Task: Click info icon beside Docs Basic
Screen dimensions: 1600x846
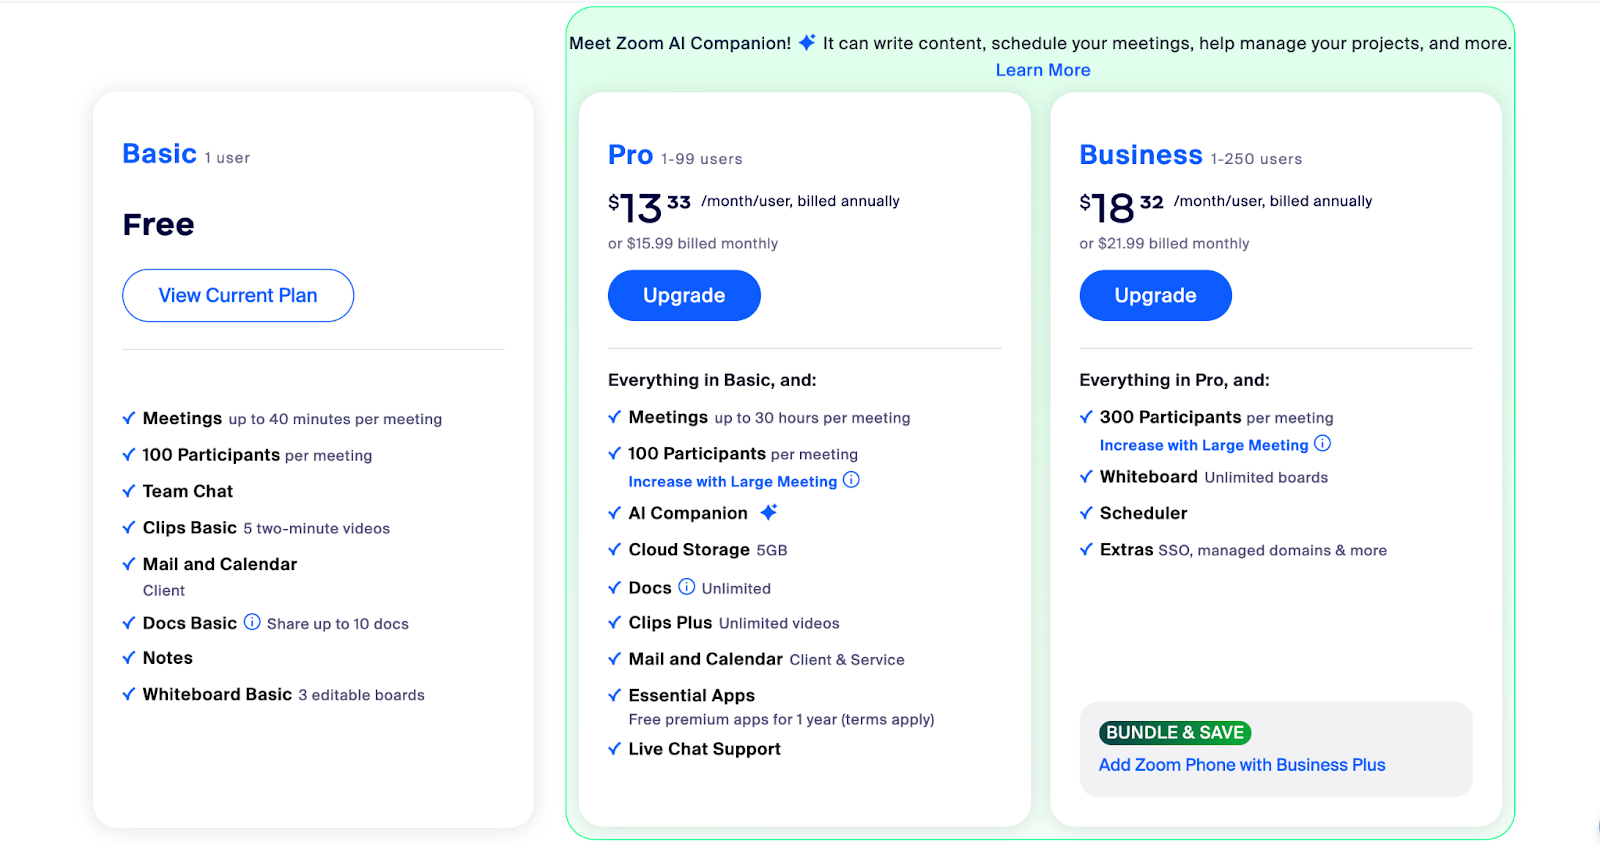Action: 252,622
